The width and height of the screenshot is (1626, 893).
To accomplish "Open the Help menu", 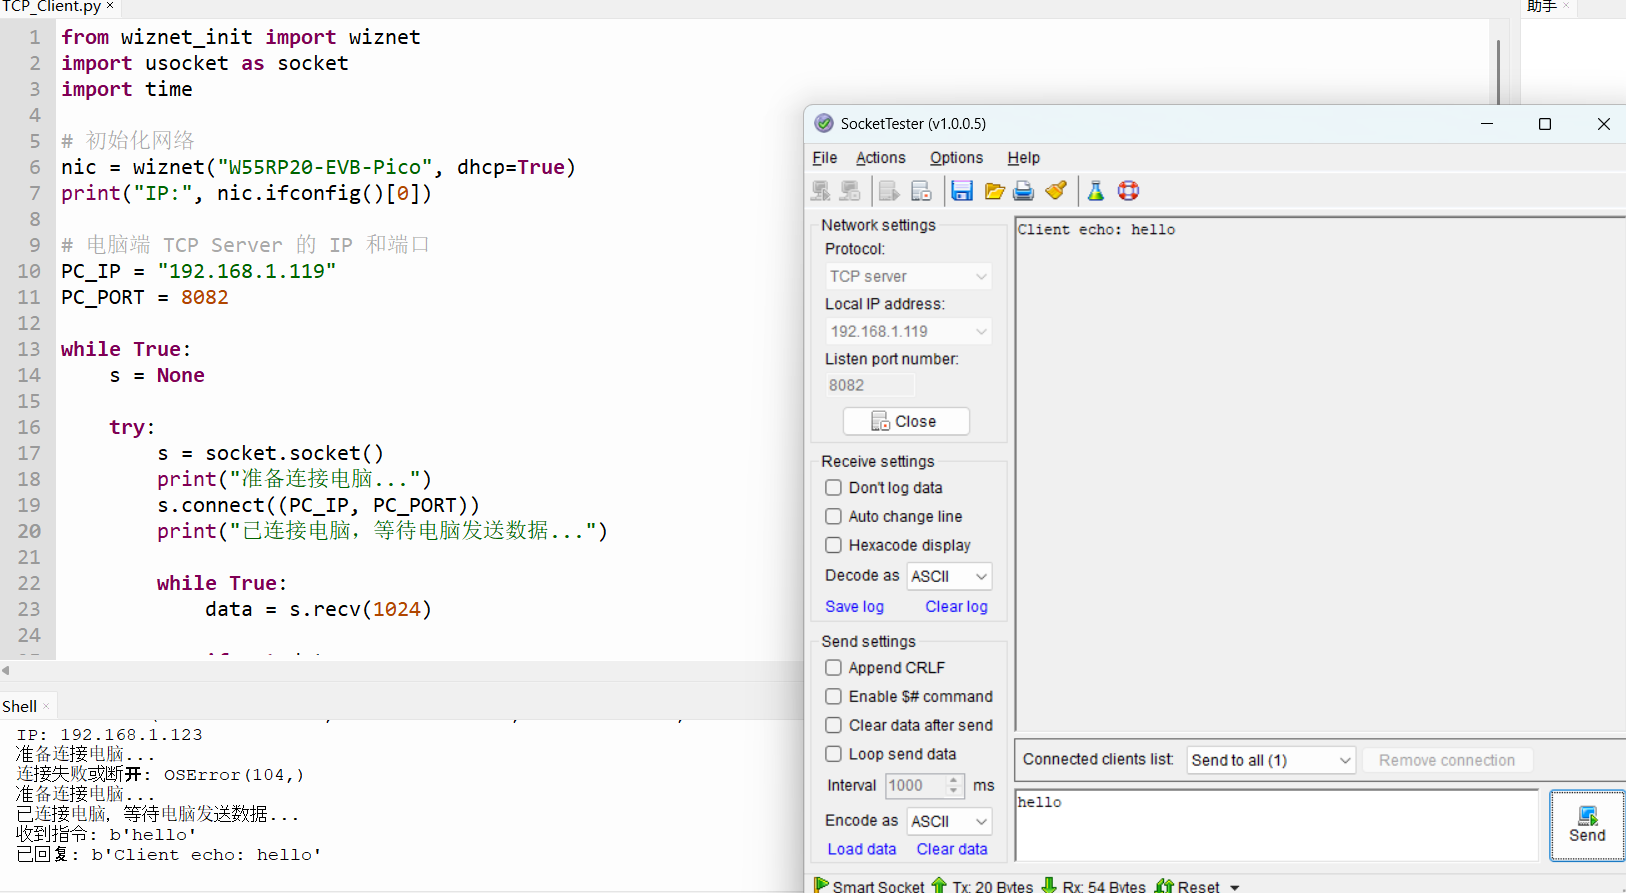I will coord(1023,158).
